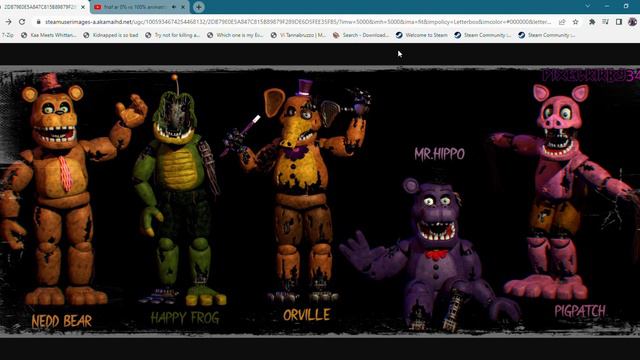Close the YouTube tab

(x=183, y=7)
